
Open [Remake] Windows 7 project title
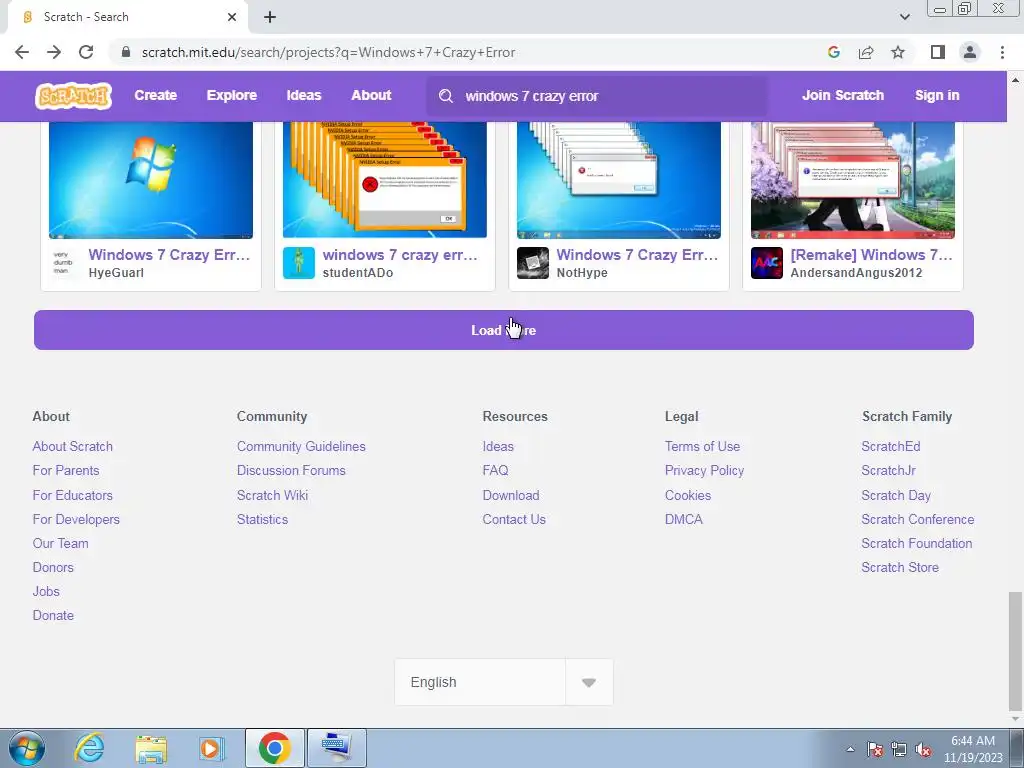point(871,255)
